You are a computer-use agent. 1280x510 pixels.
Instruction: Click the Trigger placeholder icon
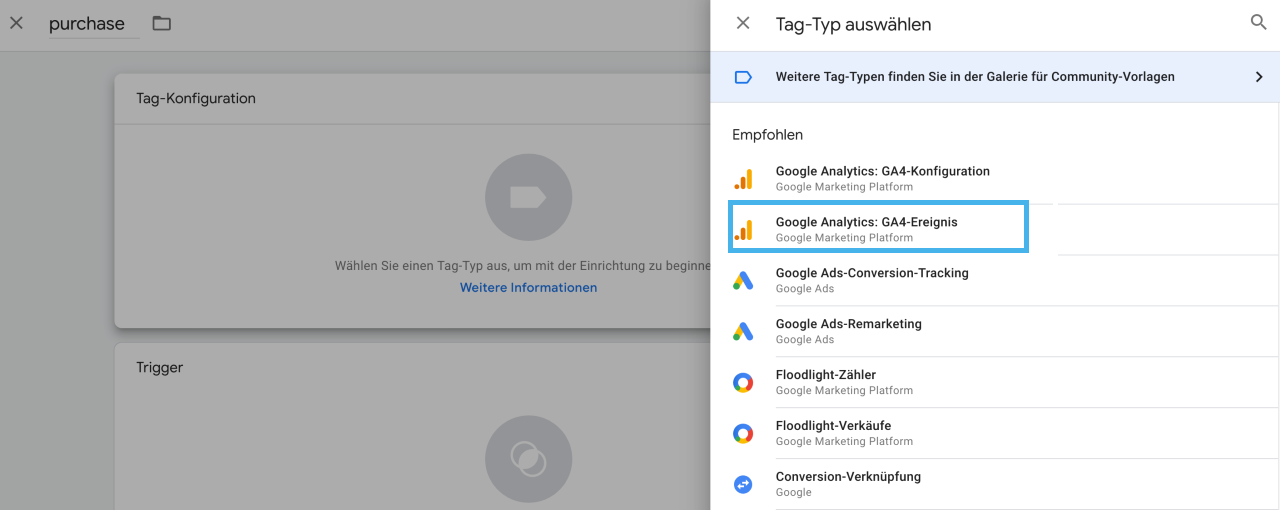pyautogui.click(x=528, y=459)
